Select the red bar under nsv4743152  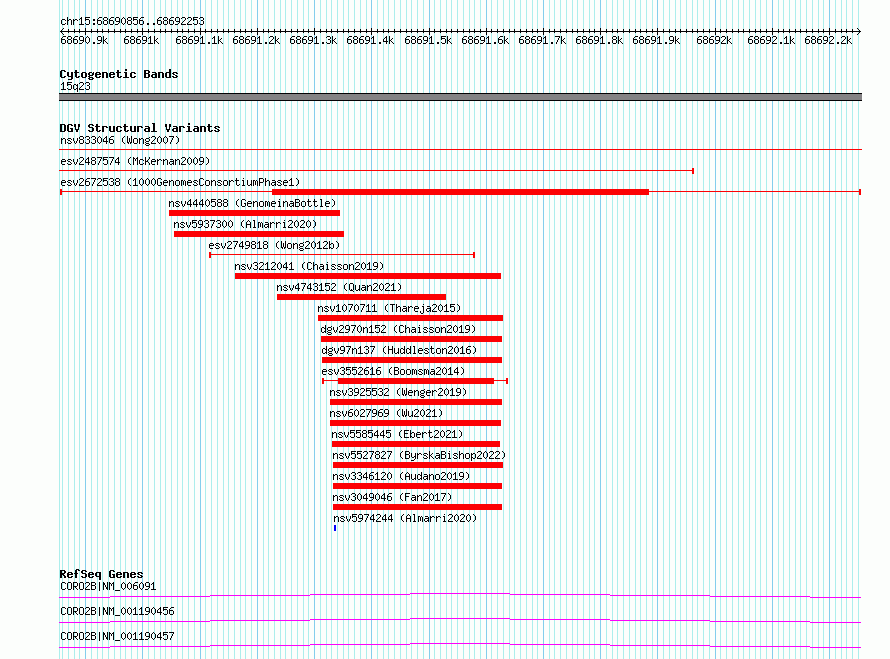(362, 297)
